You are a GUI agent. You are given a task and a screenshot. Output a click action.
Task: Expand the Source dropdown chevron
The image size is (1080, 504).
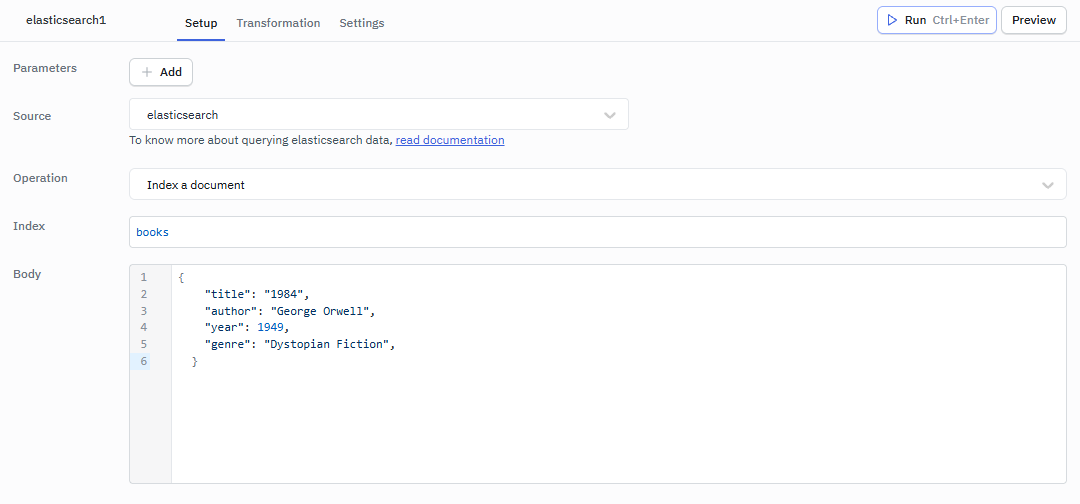(610, 115)
